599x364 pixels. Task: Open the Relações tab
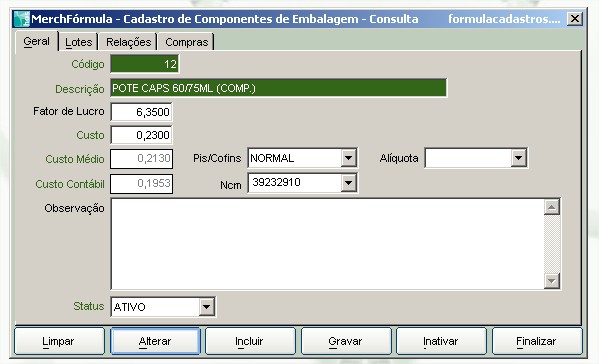pos(128,42)
